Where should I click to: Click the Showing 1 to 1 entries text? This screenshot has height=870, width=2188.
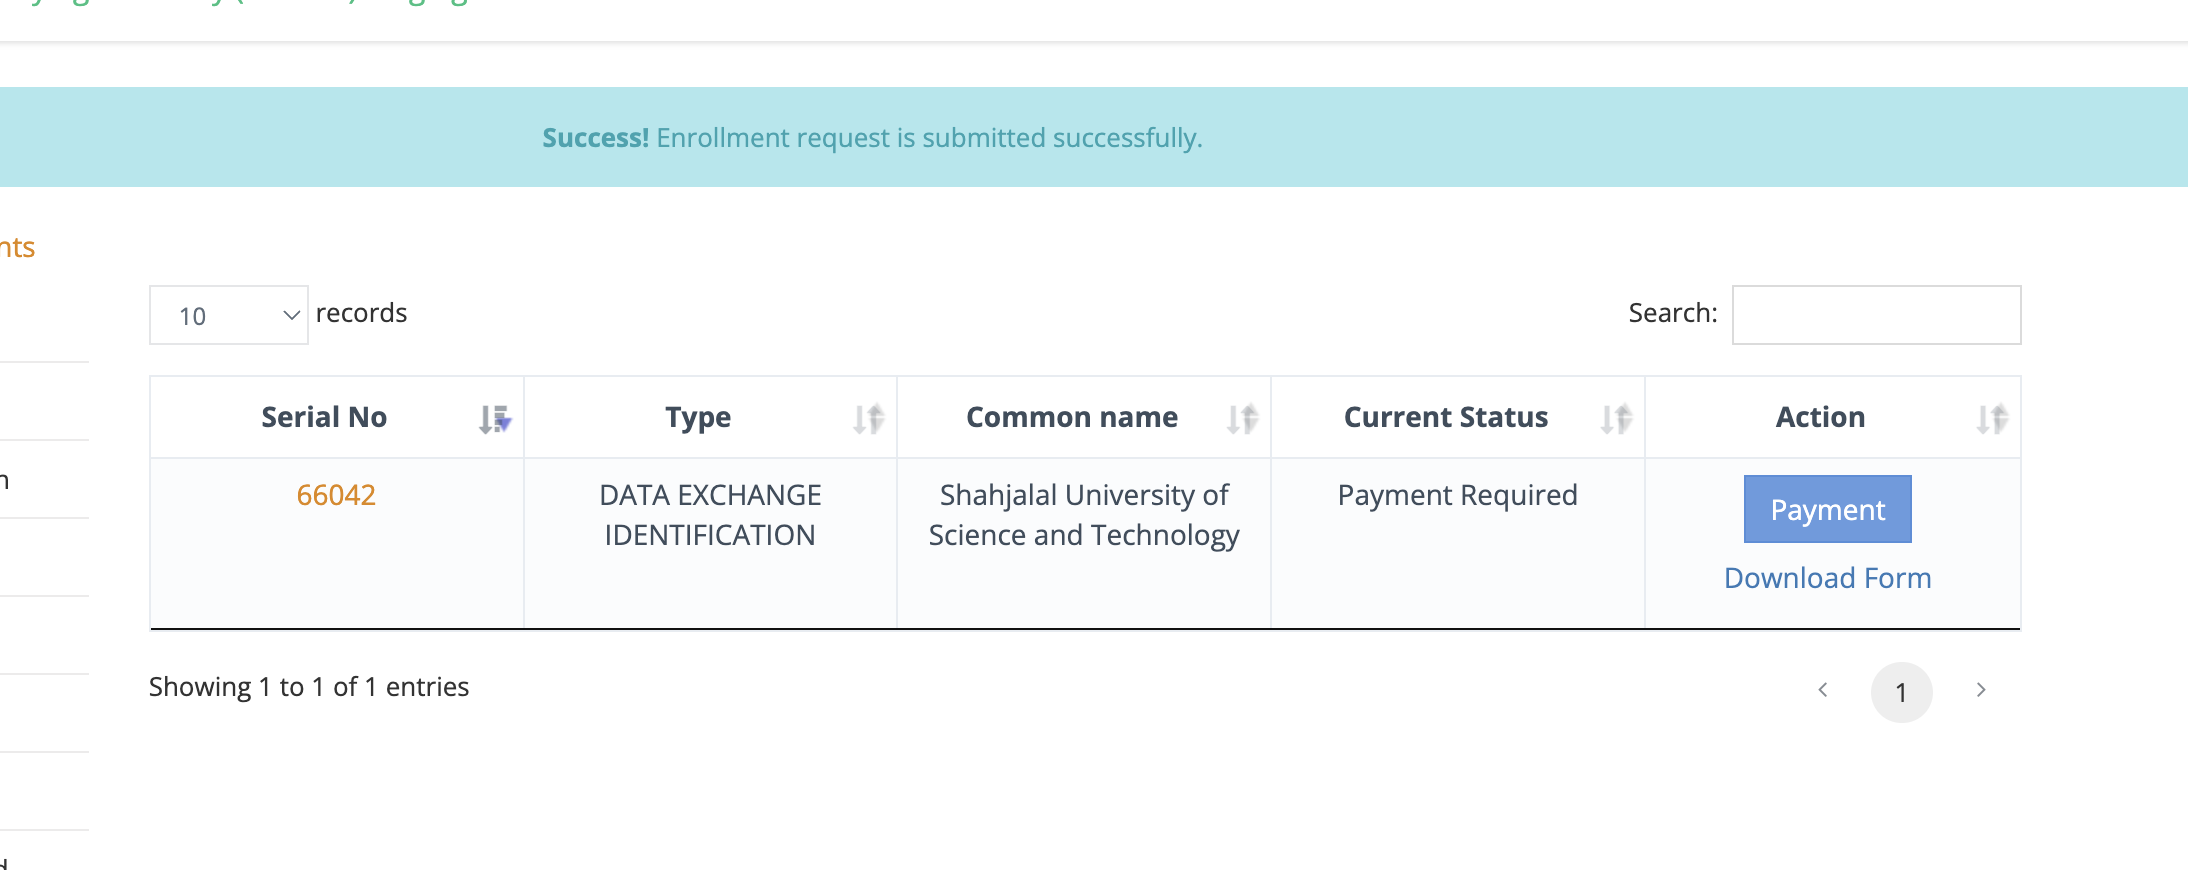click(309, 687)
